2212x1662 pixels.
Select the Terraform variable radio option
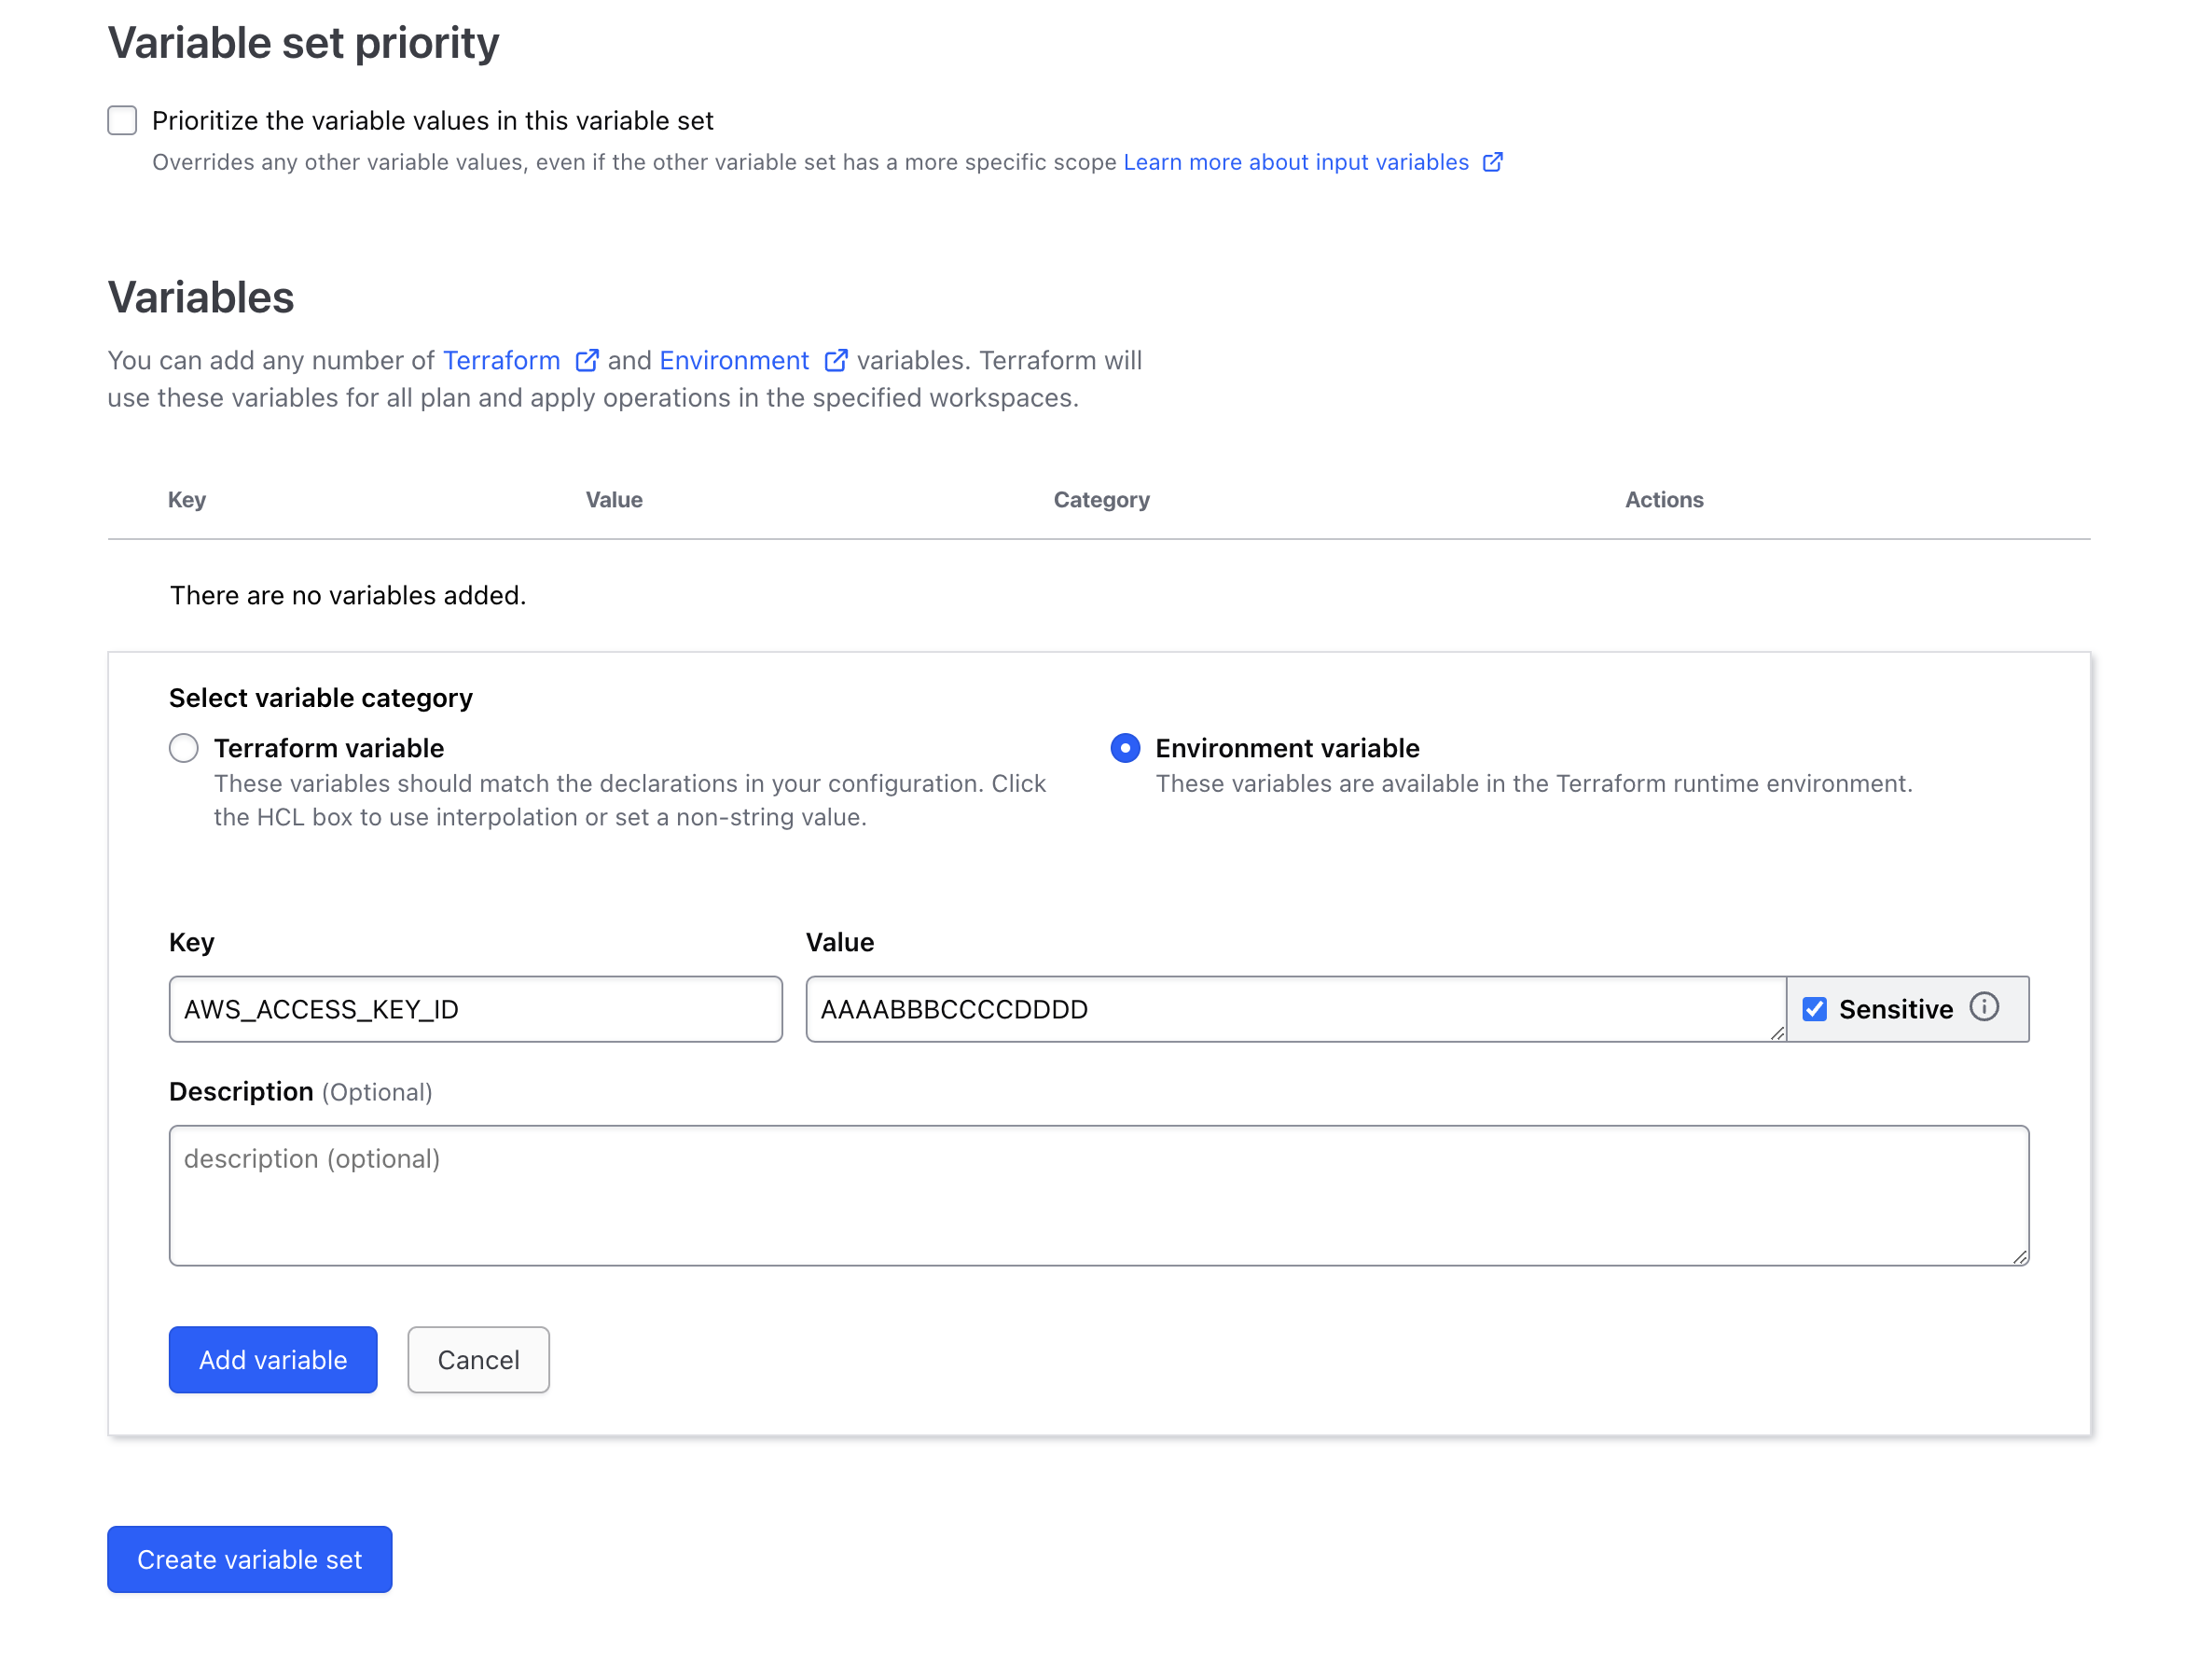coord(184,748)
